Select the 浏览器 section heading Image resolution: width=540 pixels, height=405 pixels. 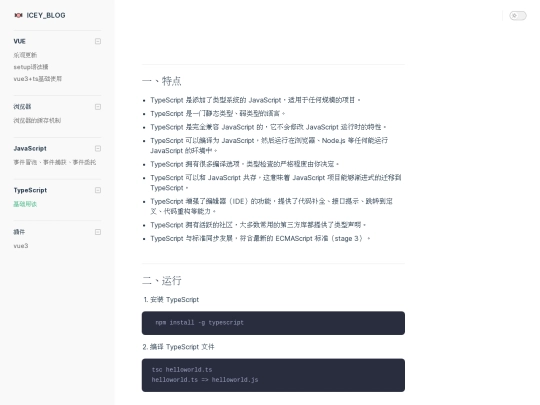(x=22, y=107)
